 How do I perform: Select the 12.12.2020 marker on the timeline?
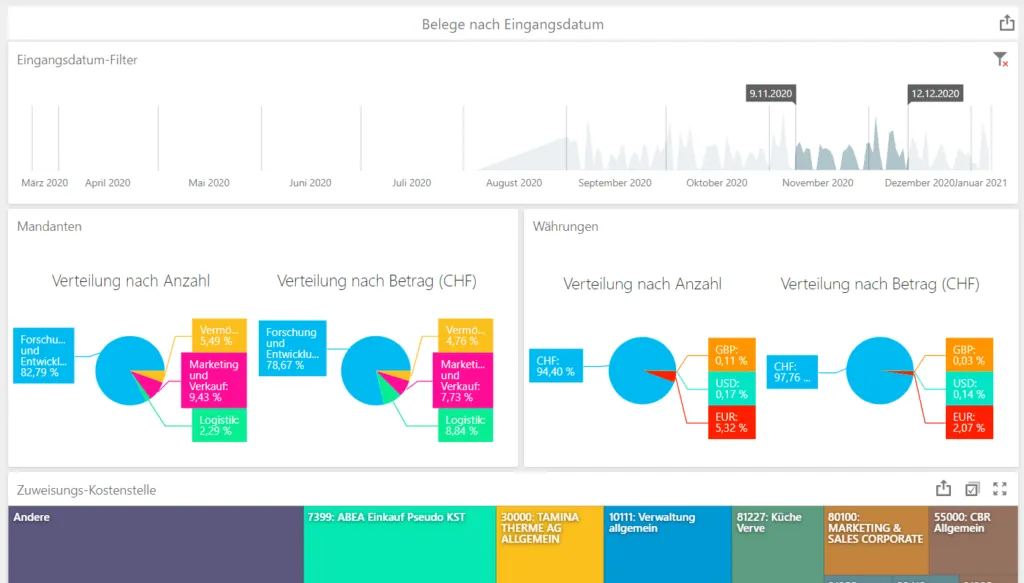tap(935, 93)
